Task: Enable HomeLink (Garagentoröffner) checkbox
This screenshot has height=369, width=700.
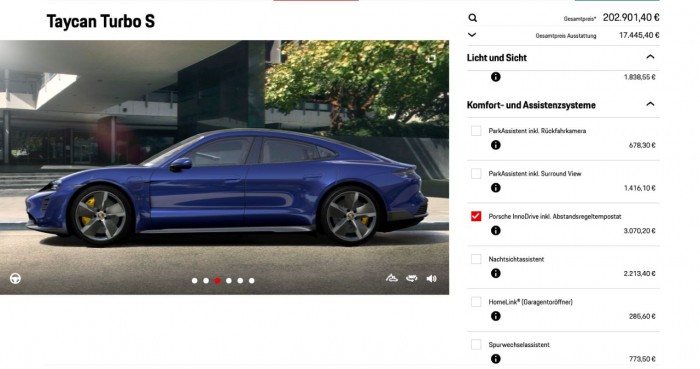Action: coord(476,302)
